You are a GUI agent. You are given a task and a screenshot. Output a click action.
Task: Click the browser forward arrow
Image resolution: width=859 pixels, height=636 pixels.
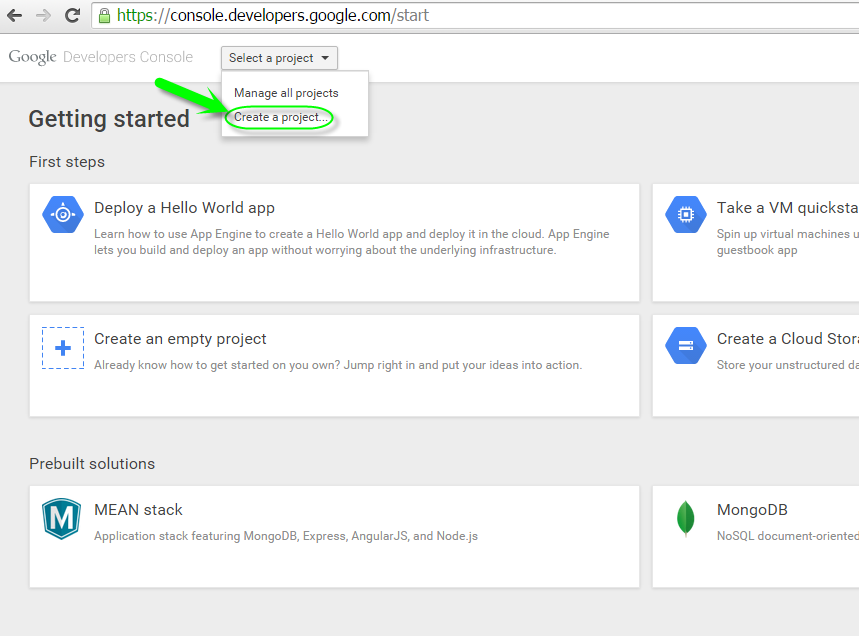[43, 16]
